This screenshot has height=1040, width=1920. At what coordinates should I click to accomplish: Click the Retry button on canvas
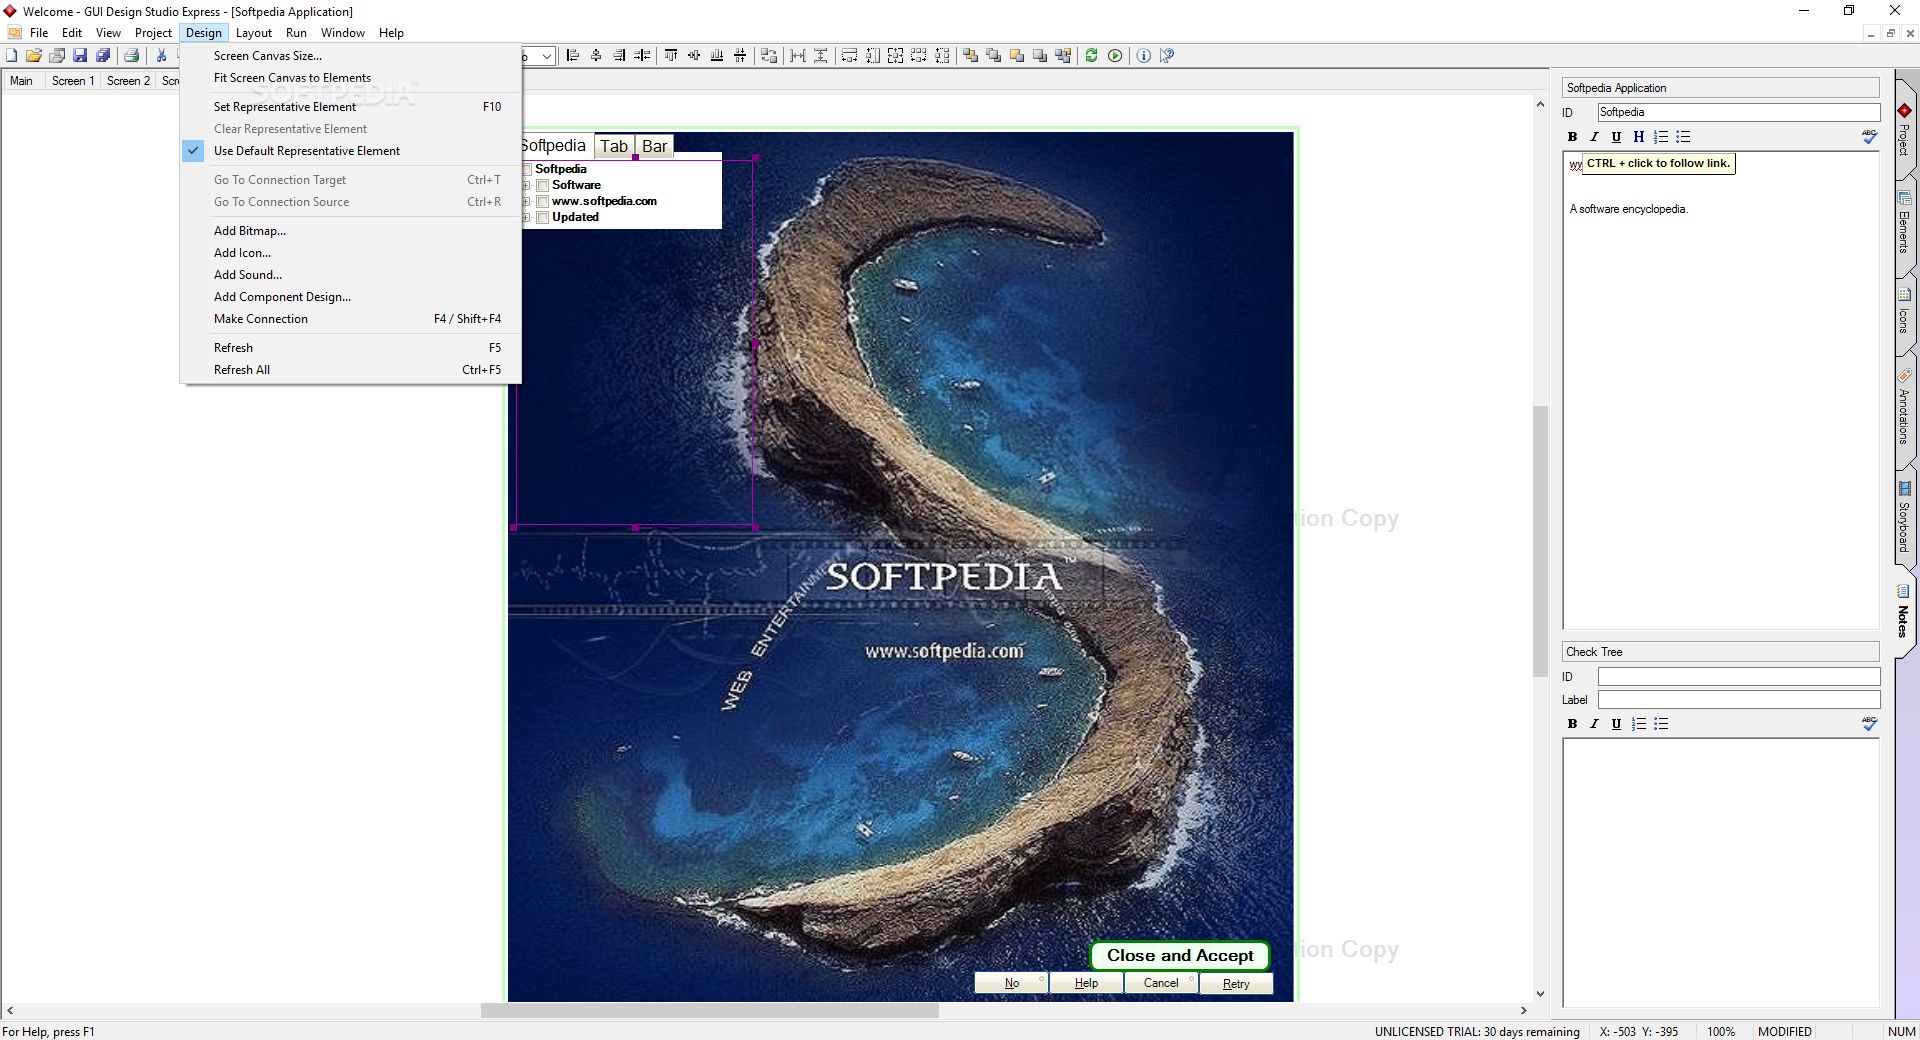coord(1236,984)
